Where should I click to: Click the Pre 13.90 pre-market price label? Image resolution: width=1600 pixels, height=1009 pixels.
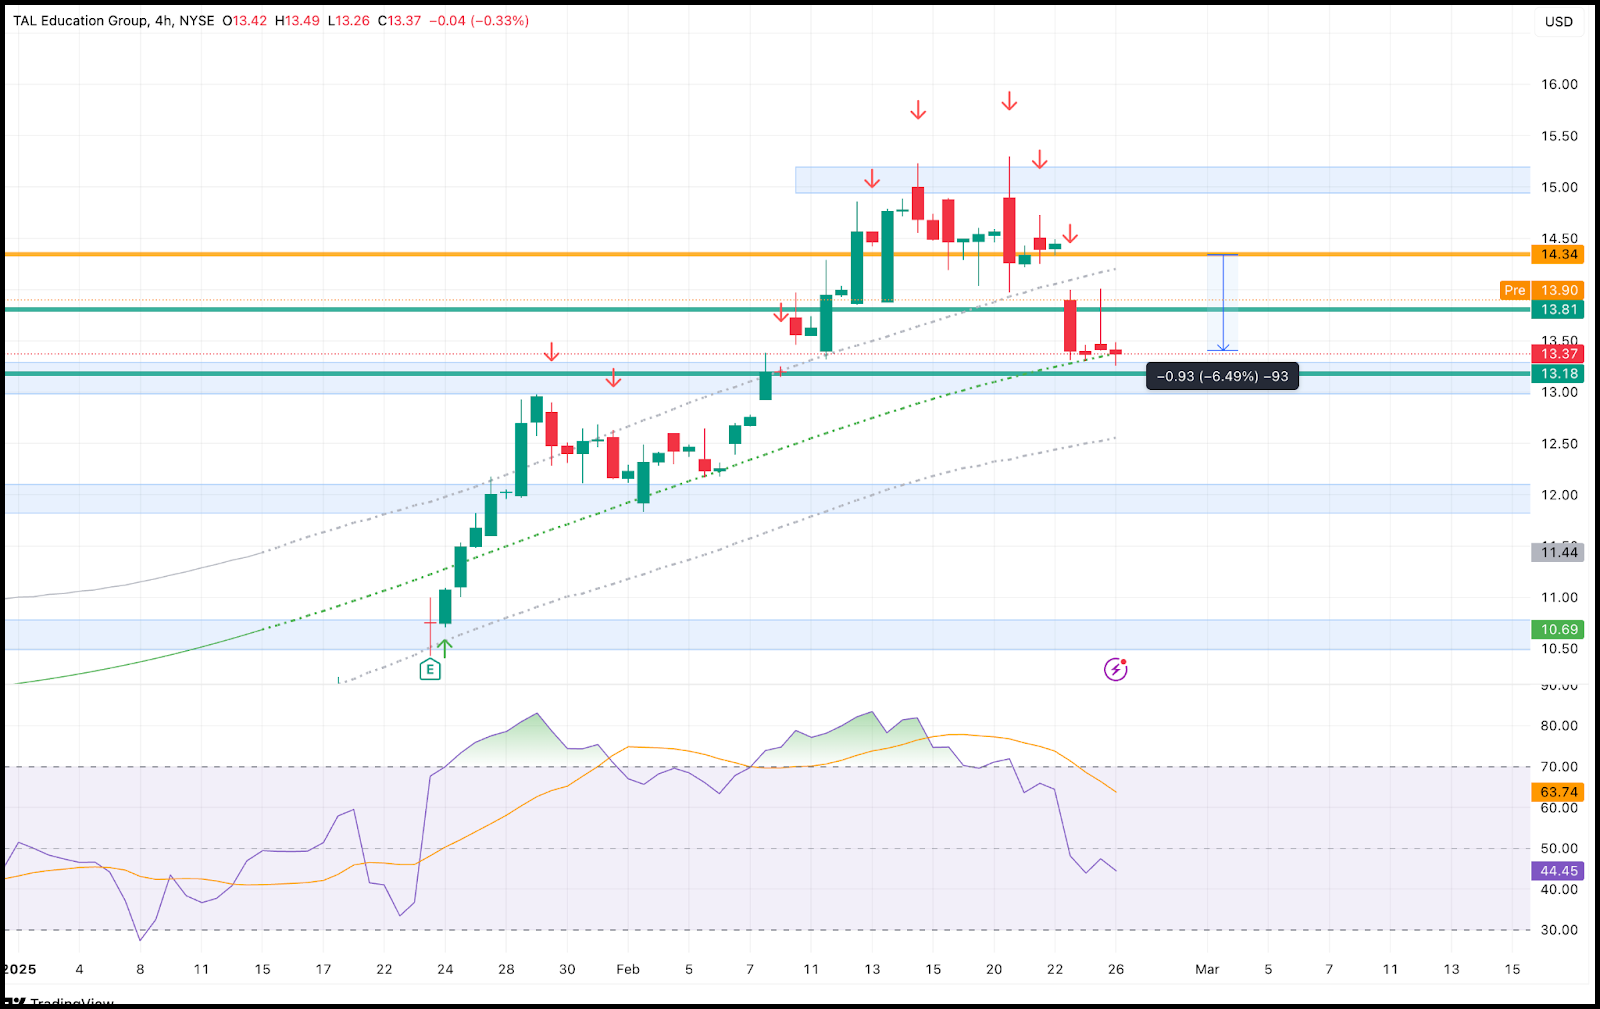[x=1542, y=290]
